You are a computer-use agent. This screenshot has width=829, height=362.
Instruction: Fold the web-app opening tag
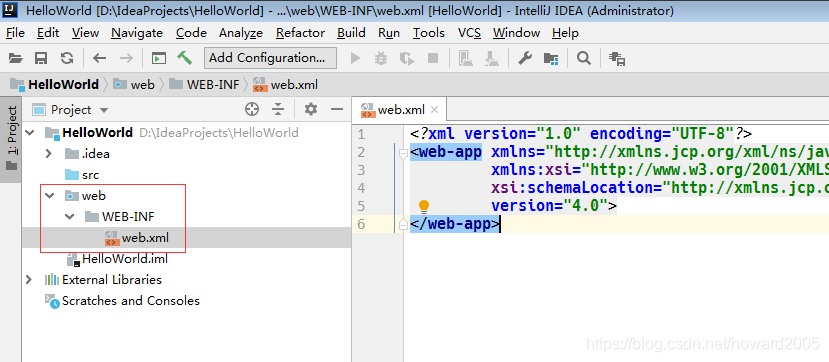(x=403, y=153)
